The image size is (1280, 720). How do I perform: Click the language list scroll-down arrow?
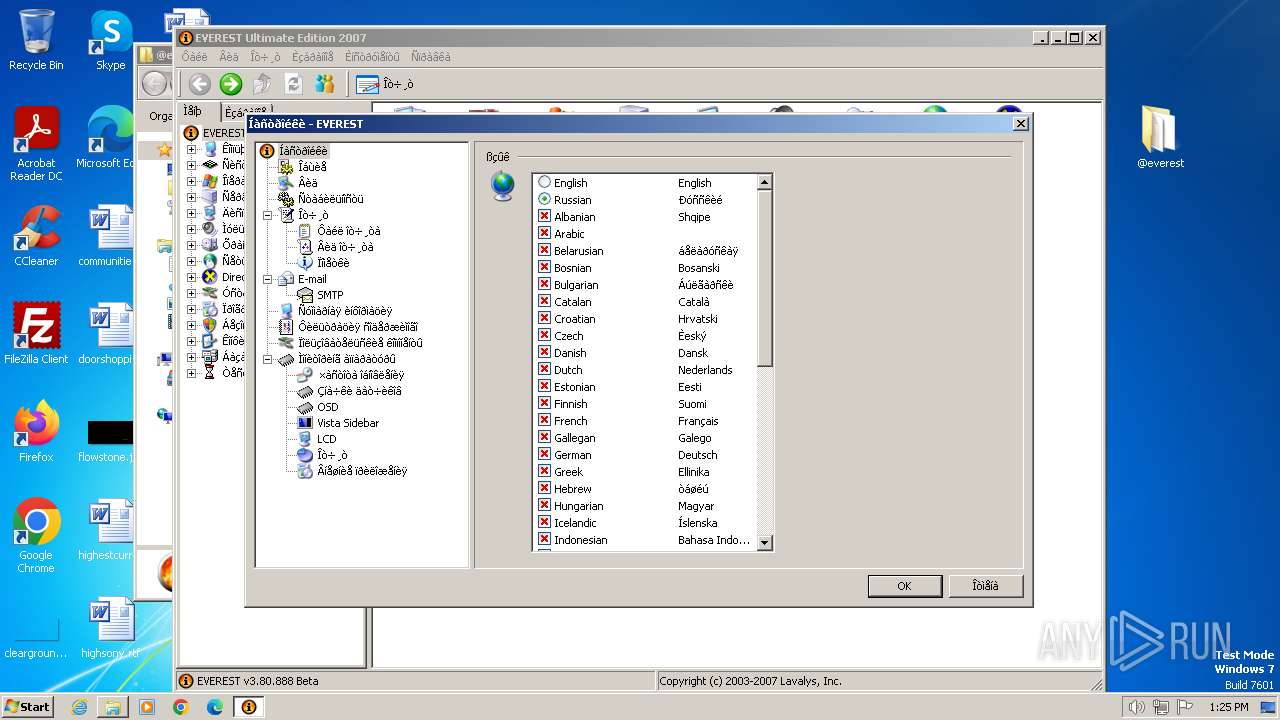coord(765,543)
